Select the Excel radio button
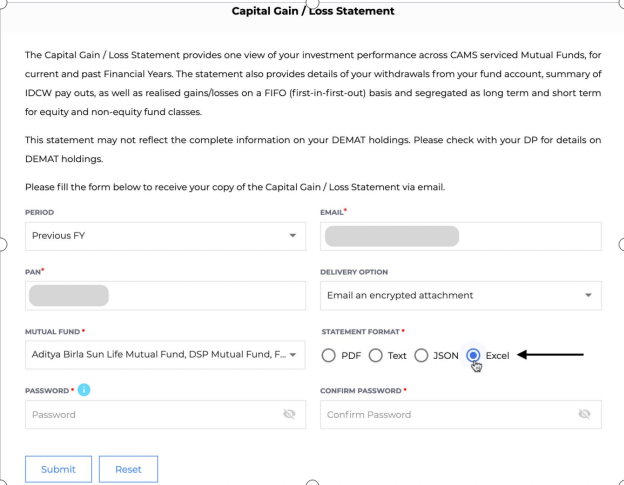 (473, 355)
